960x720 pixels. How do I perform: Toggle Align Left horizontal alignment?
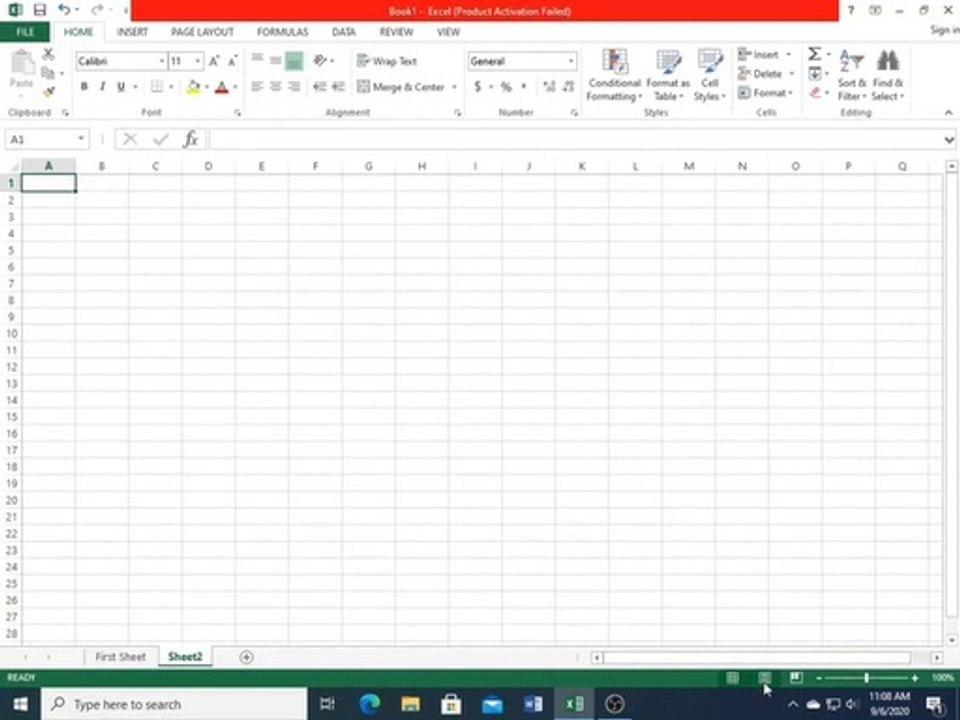[257, 86]
